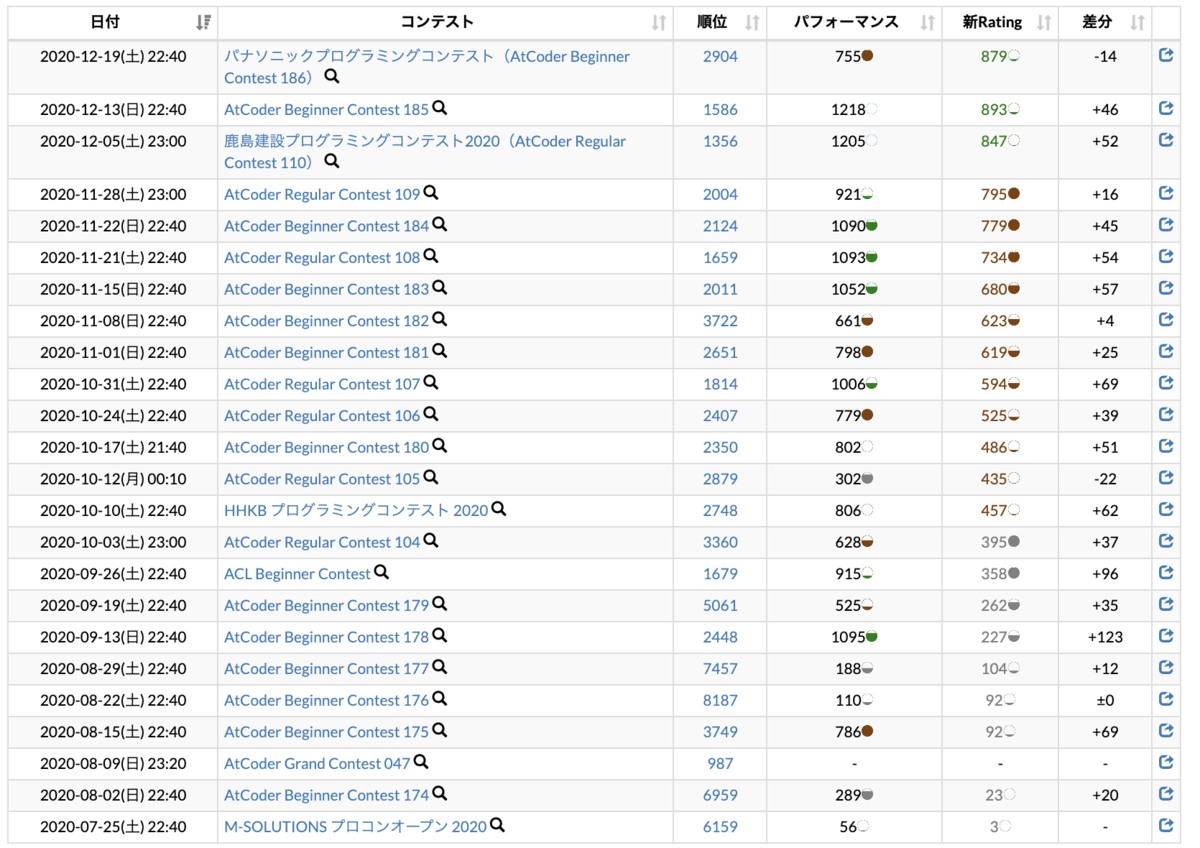The image size is (1200, 848).
Task: Open the M-SOLUTIONS プロコンオープン 2020 link
Action: coord(355,827)
